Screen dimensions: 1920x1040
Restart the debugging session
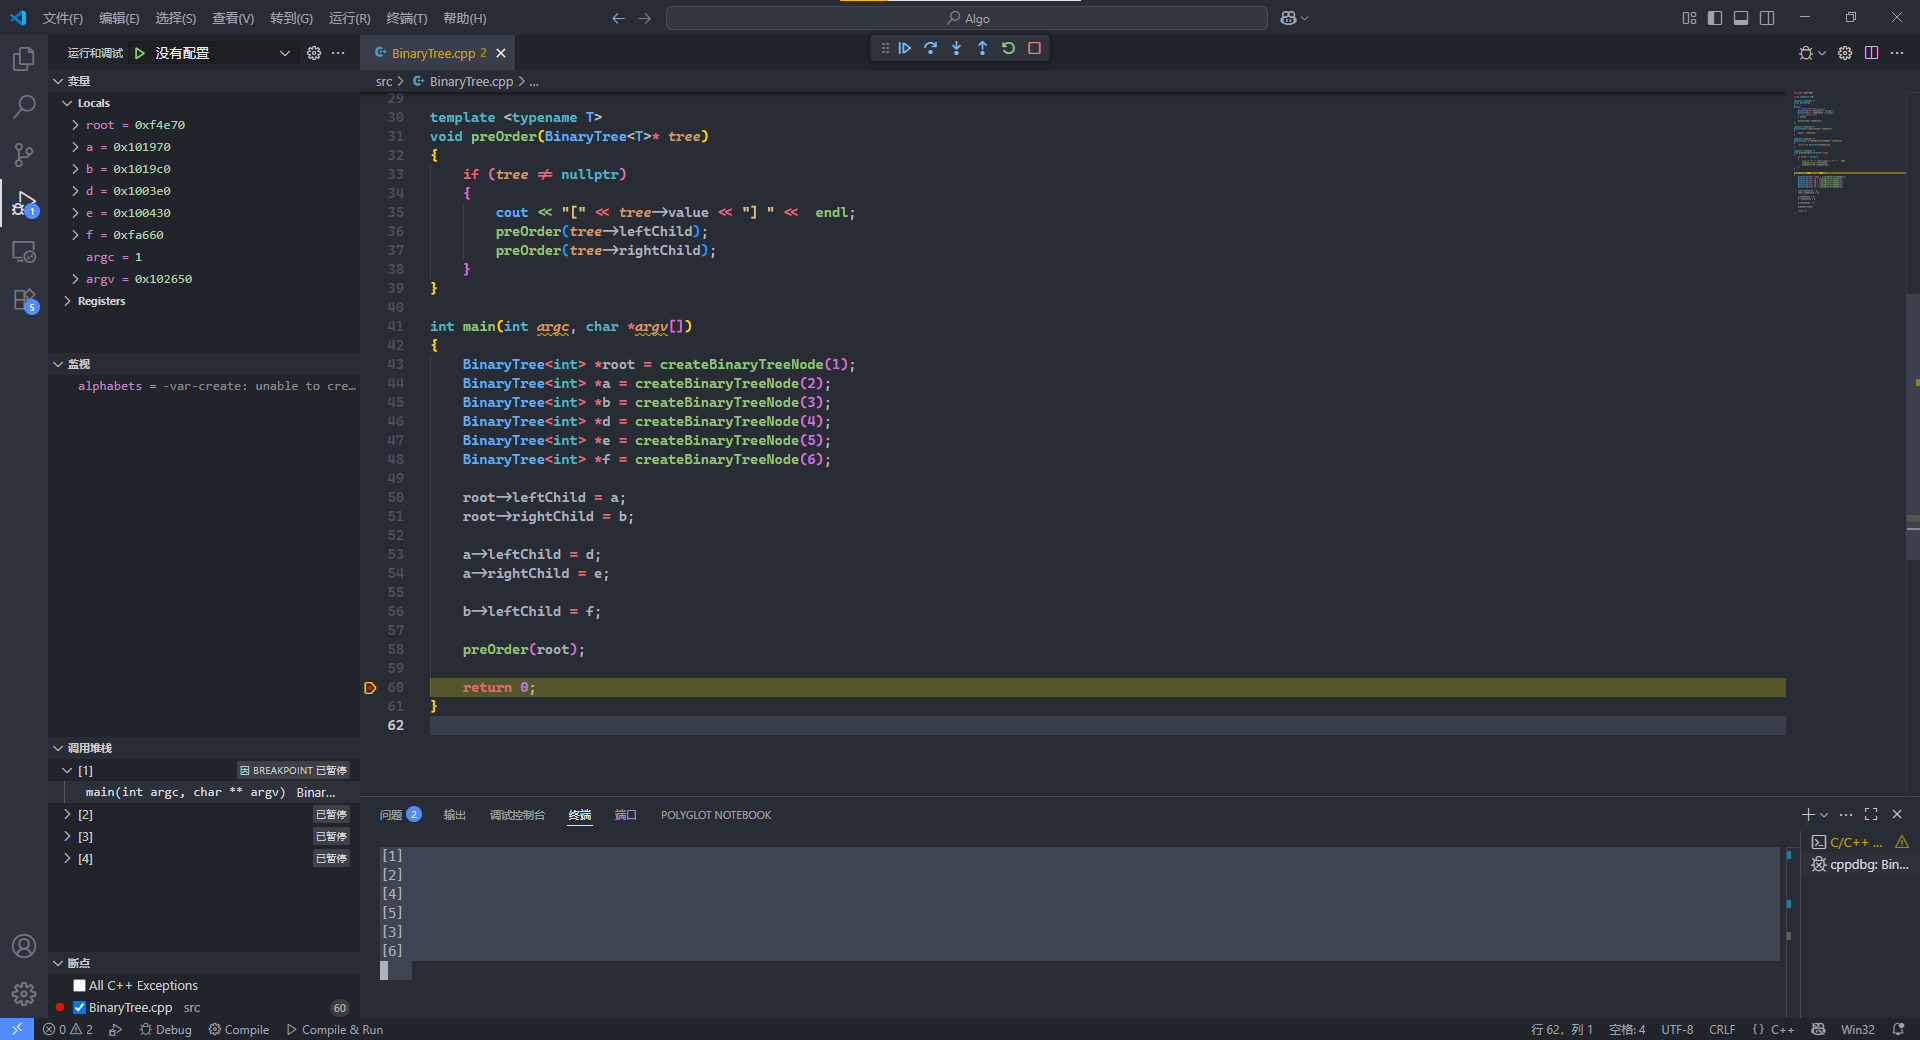tap(1008, 48)
